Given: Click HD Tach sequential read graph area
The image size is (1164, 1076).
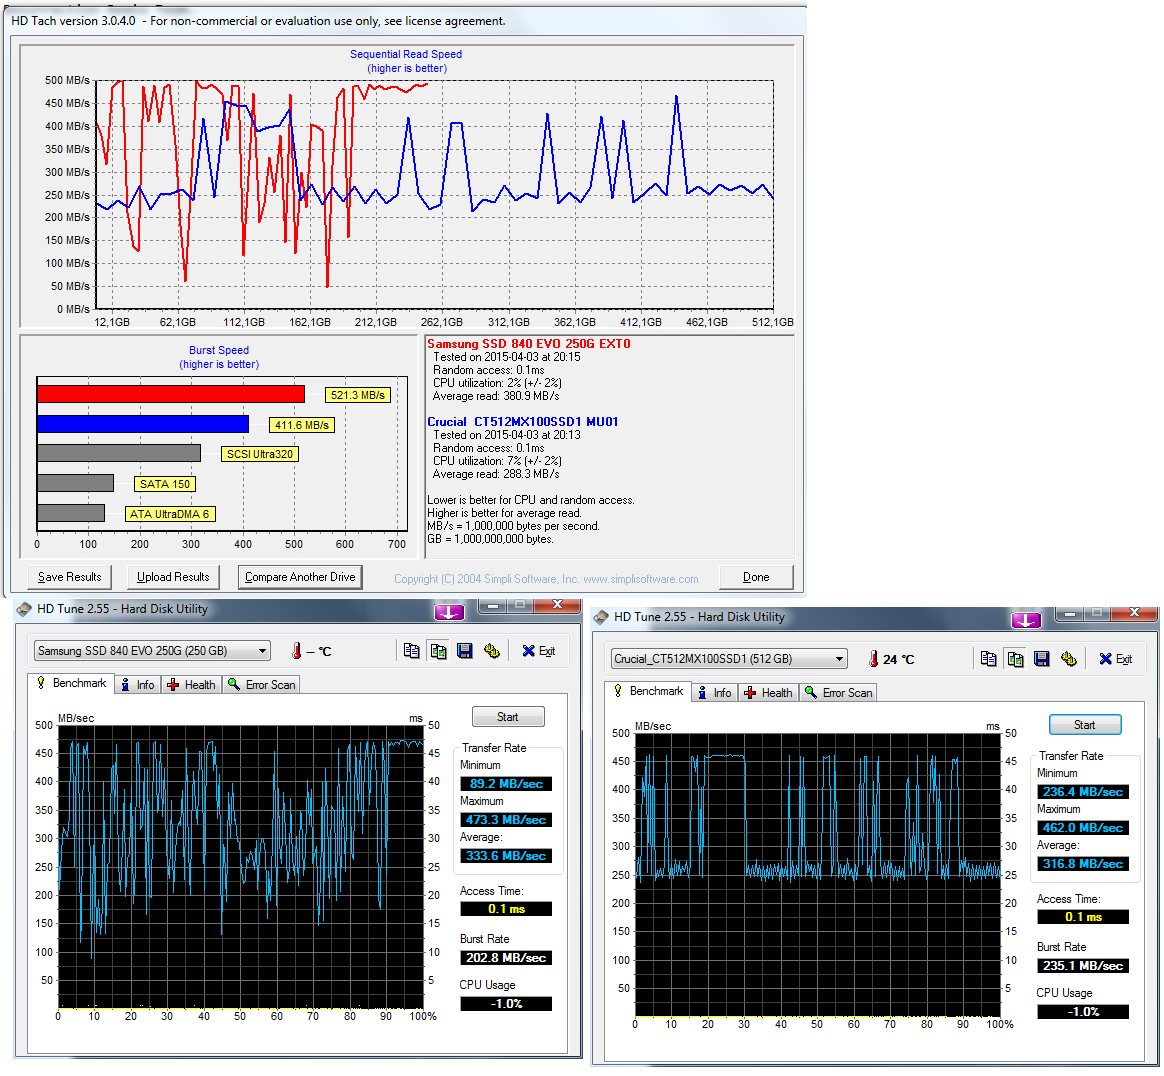Looking at the screenshot, I should [435, 195].
